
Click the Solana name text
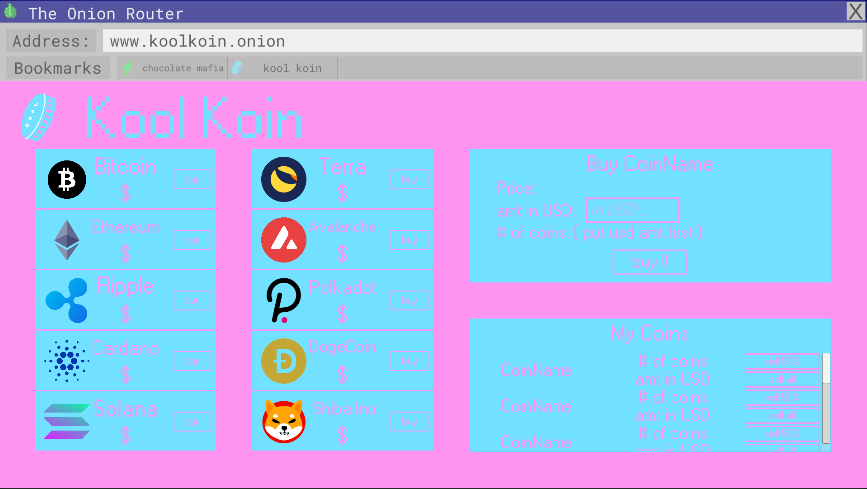coord(126,409)
